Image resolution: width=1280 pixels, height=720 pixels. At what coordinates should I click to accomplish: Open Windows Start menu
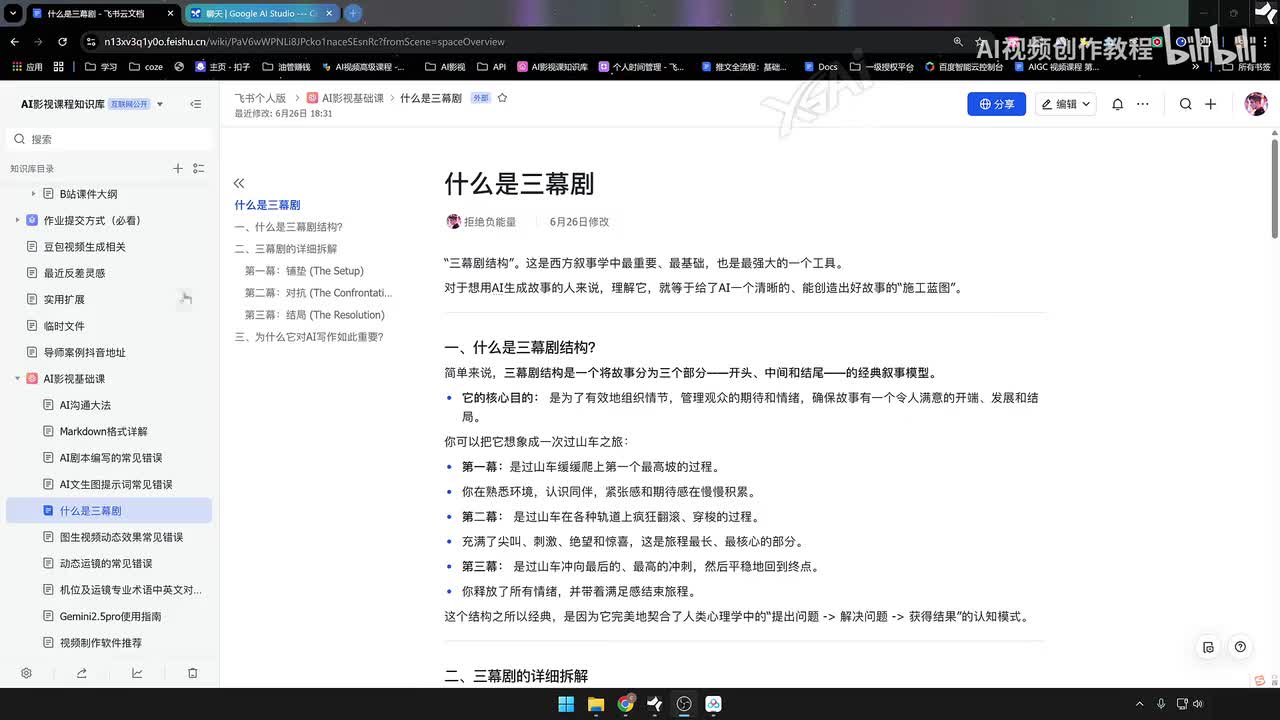(x=566, y=704)
